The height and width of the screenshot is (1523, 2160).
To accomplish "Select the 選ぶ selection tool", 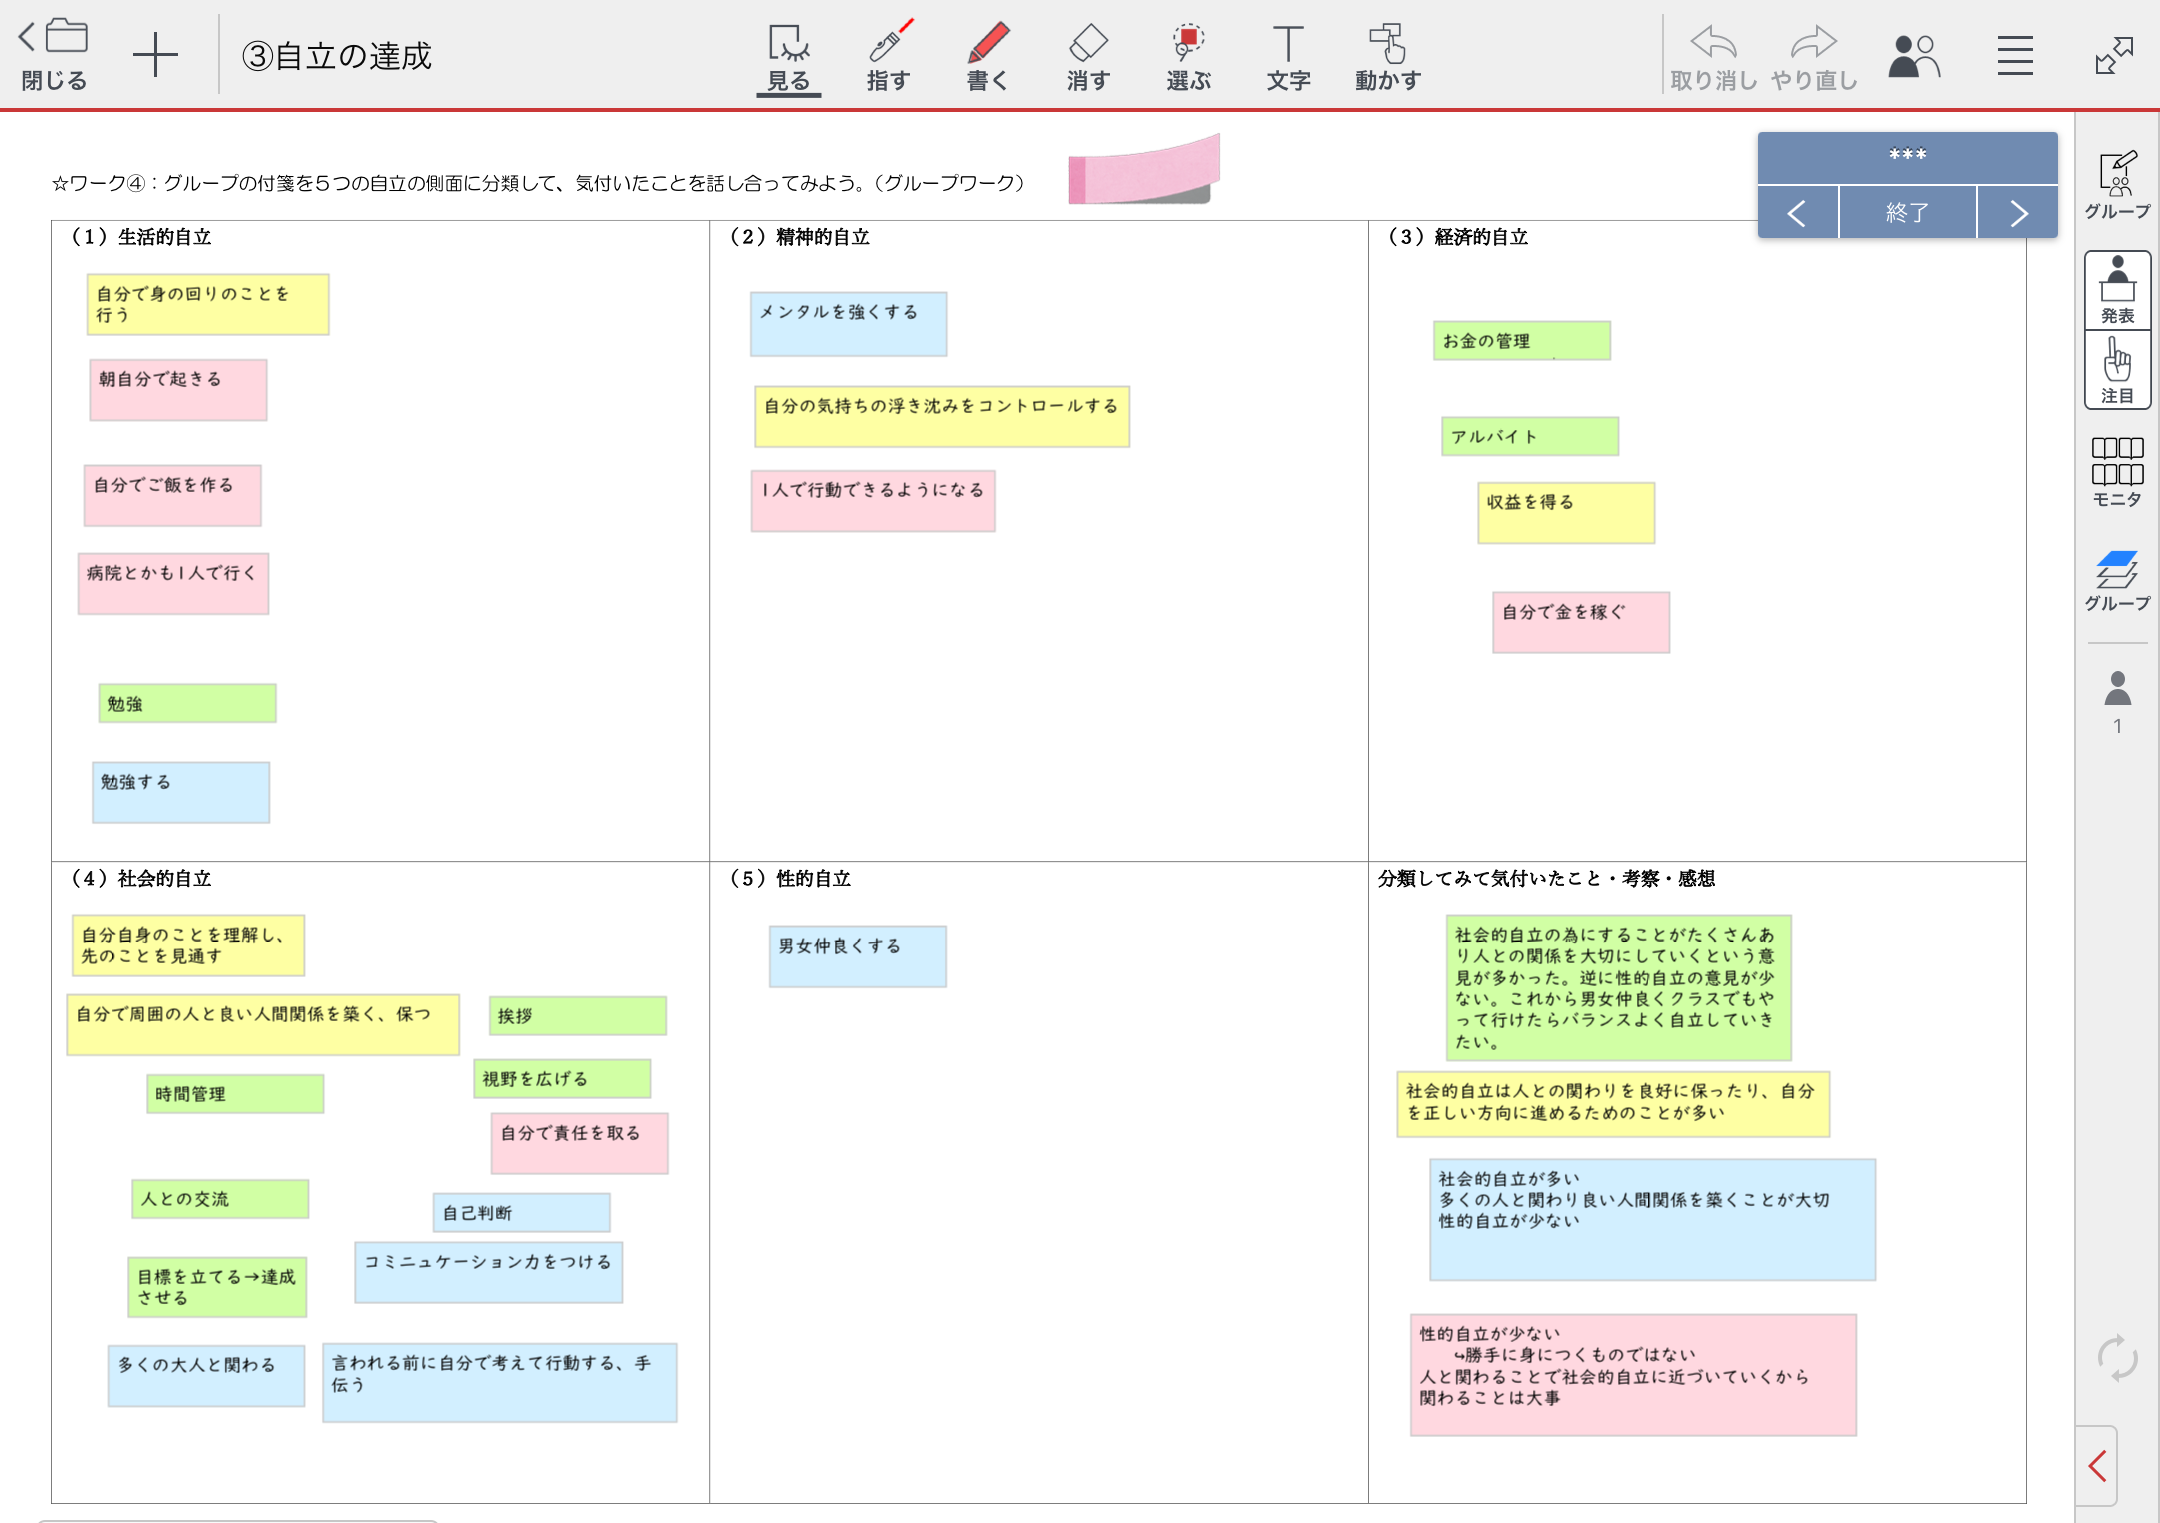I will click(x=1188, y=56).
